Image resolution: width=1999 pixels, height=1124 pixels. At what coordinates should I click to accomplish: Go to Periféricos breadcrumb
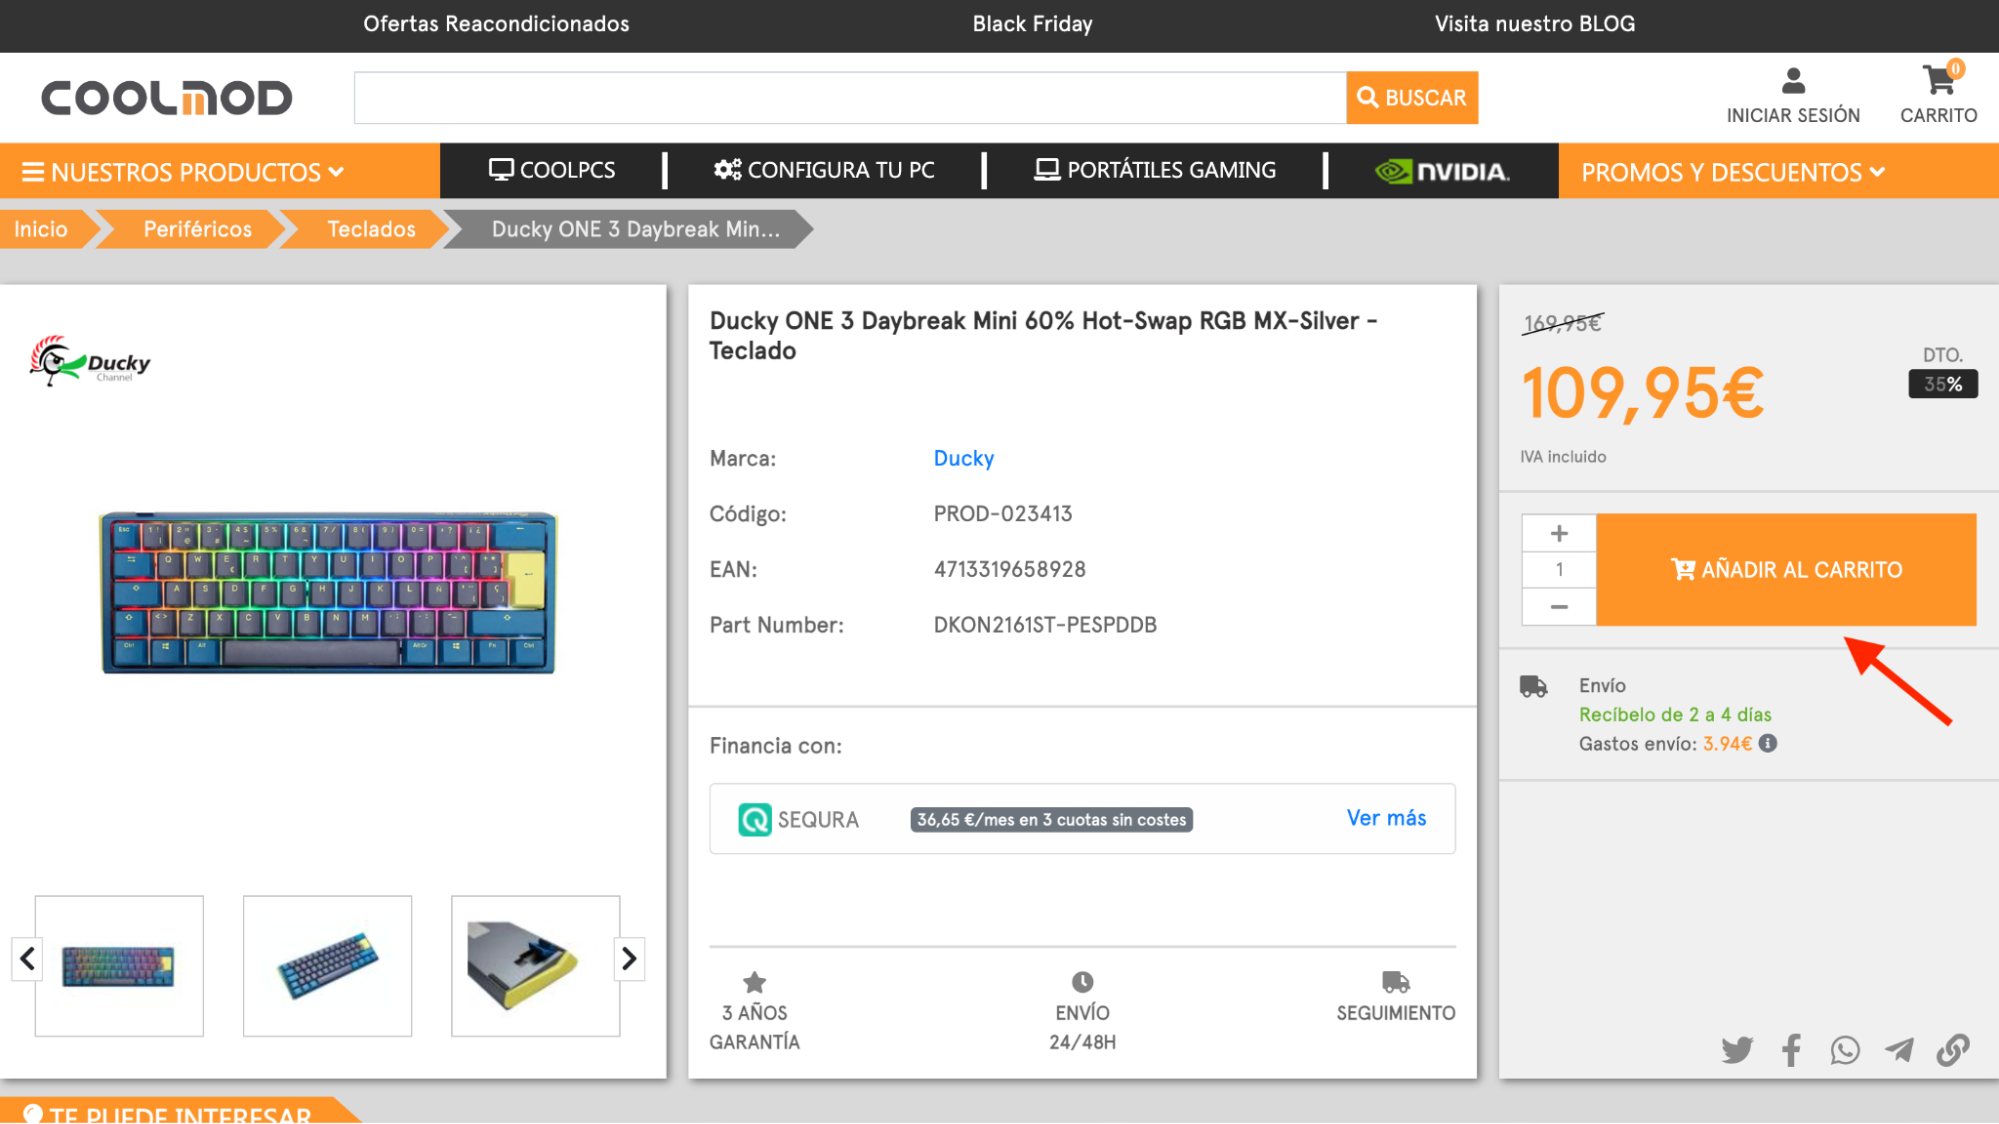click(x=197, y=229)
